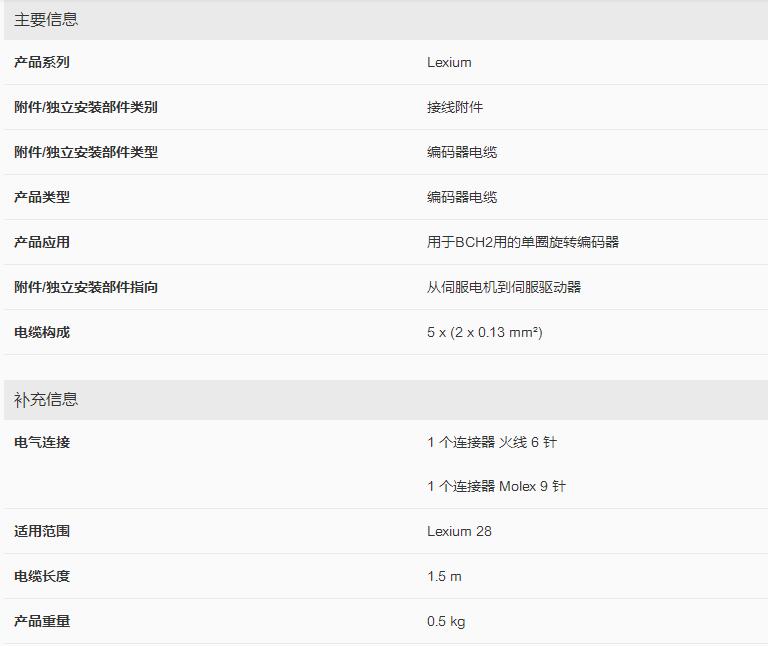Click the 产品重量 label
The width and height of the screenshot is (768, 646).
[42, 622]
